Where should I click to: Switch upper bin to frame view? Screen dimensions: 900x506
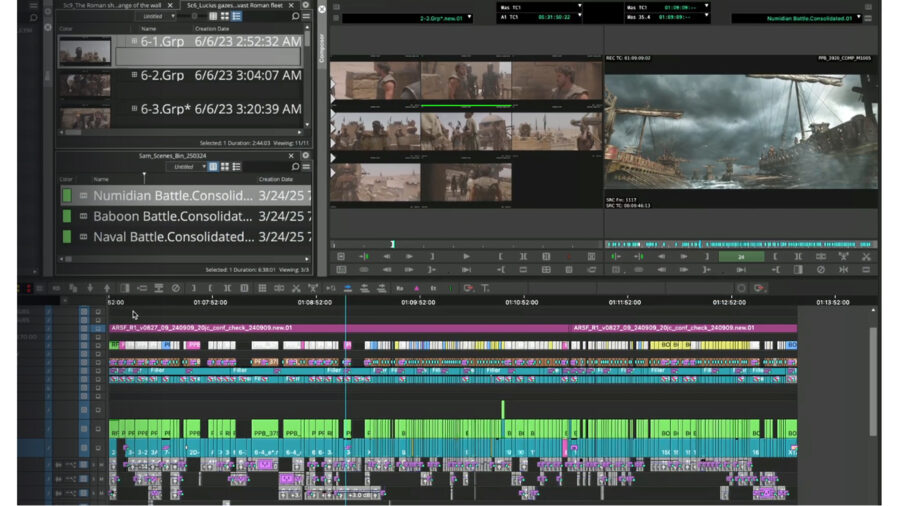tap(224, 17)
